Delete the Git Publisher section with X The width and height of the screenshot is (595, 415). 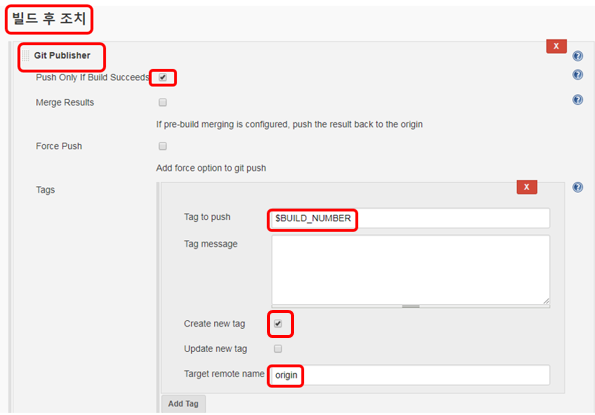pyautogui.click(x=556, y=46)
